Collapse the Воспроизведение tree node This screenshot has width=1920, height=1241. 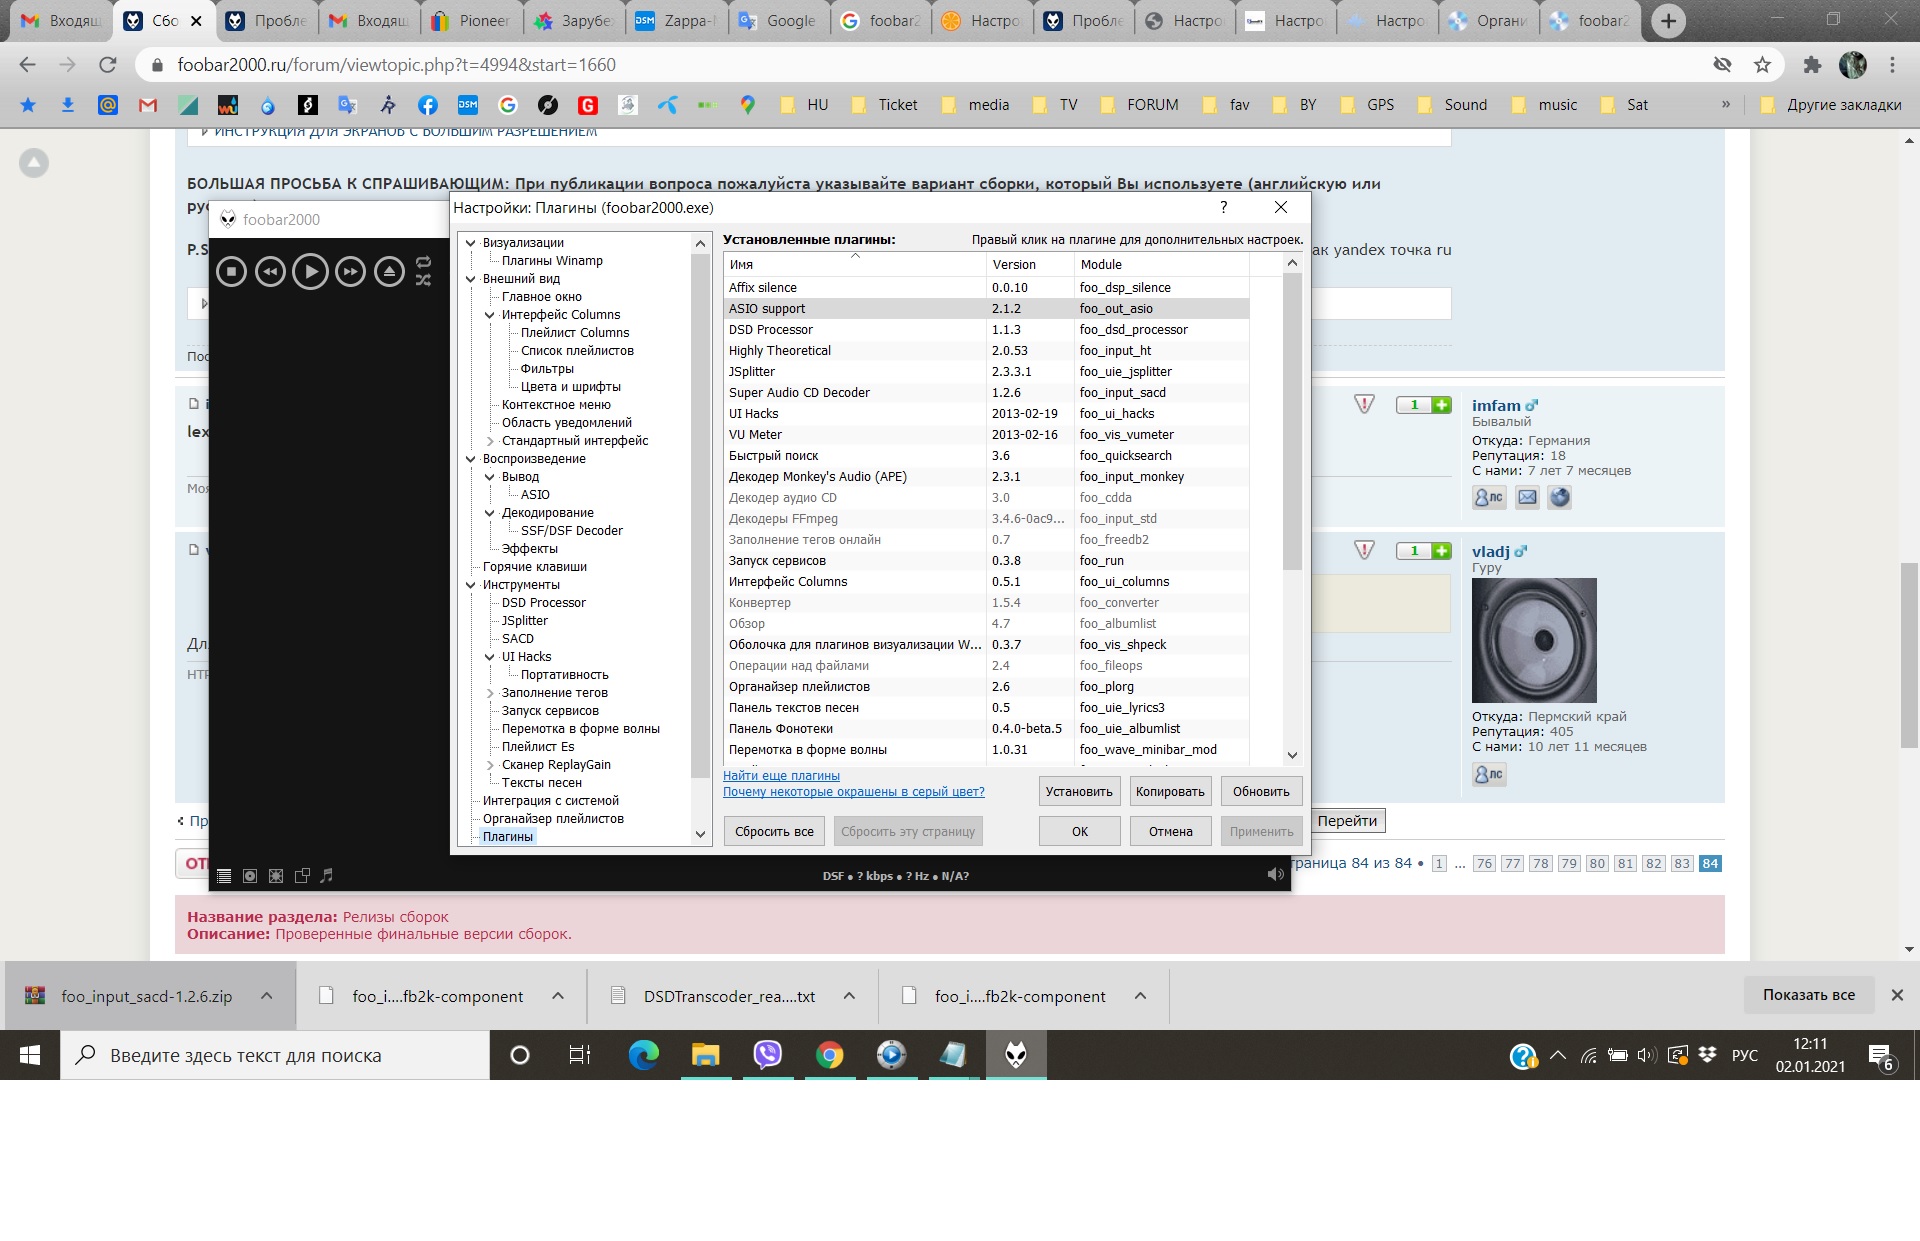[471, 459]
